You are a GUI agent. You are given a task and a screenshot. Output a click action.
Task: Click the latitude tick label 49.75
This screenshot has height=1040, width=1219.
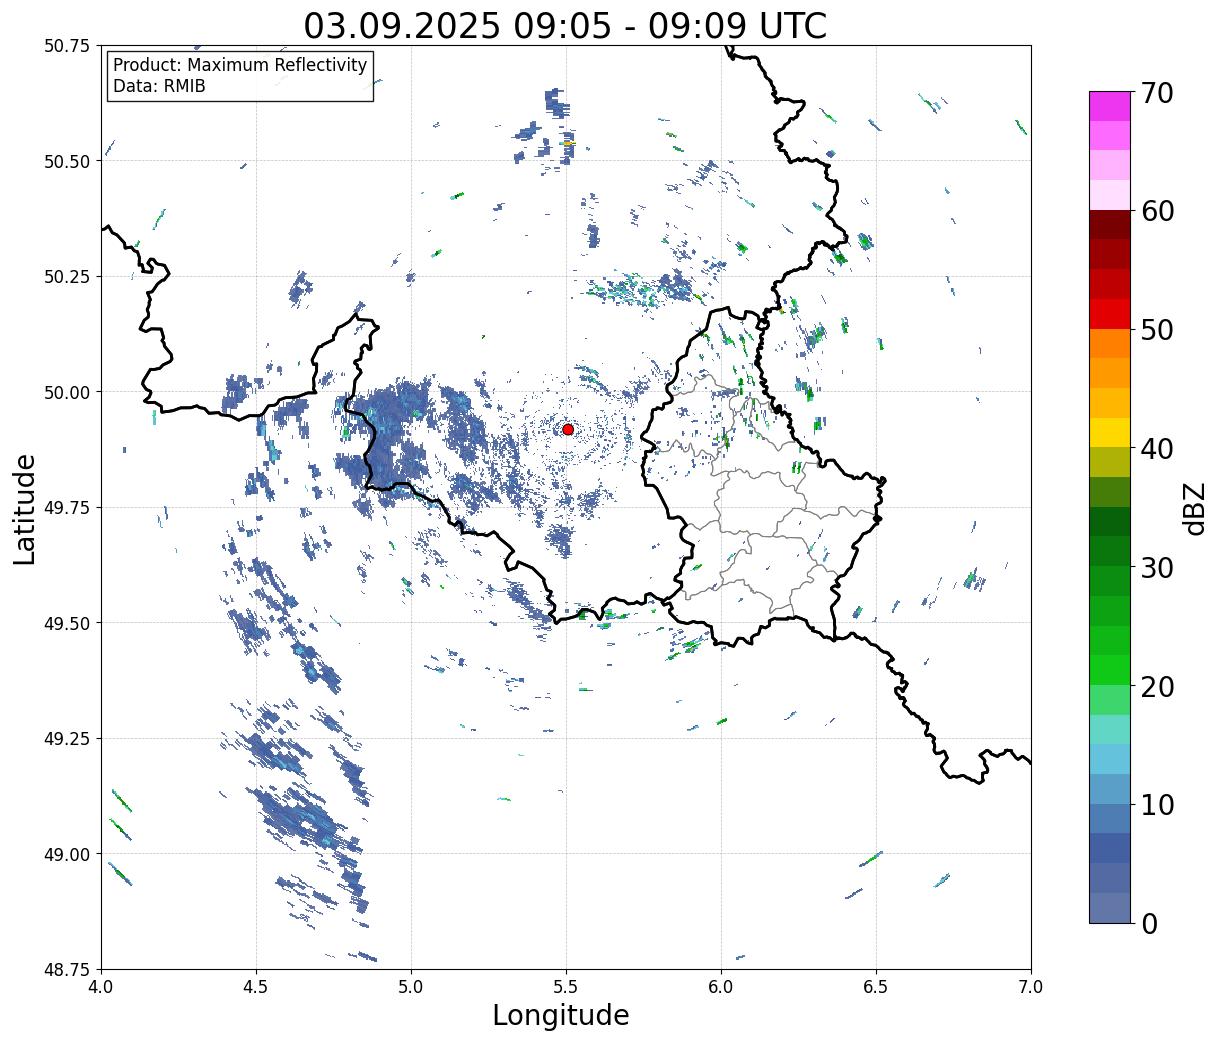click(67, 508)
